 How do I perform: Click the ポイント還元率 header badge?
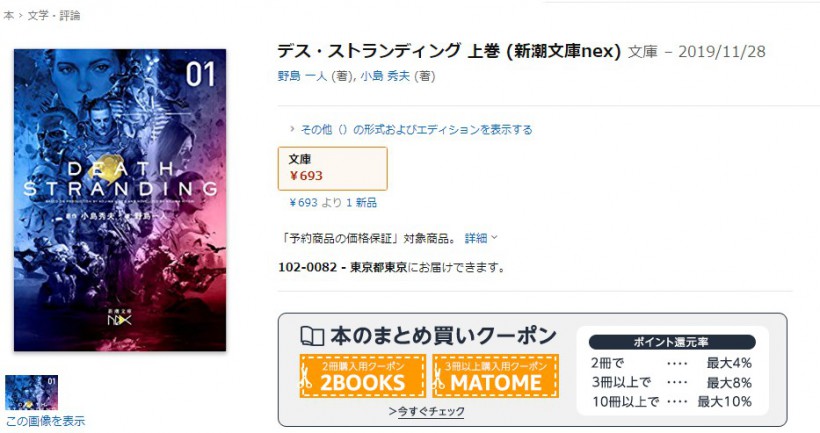point(672,343)
